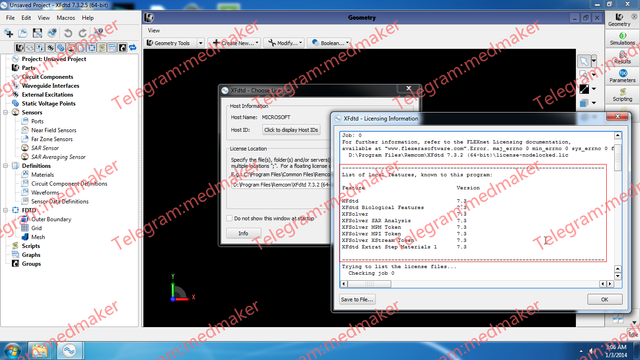Image resolution: width=640 pixels, height=360 pixels.
Task: Open the Simulations workspace button
Action: click(x=622, y=38)
